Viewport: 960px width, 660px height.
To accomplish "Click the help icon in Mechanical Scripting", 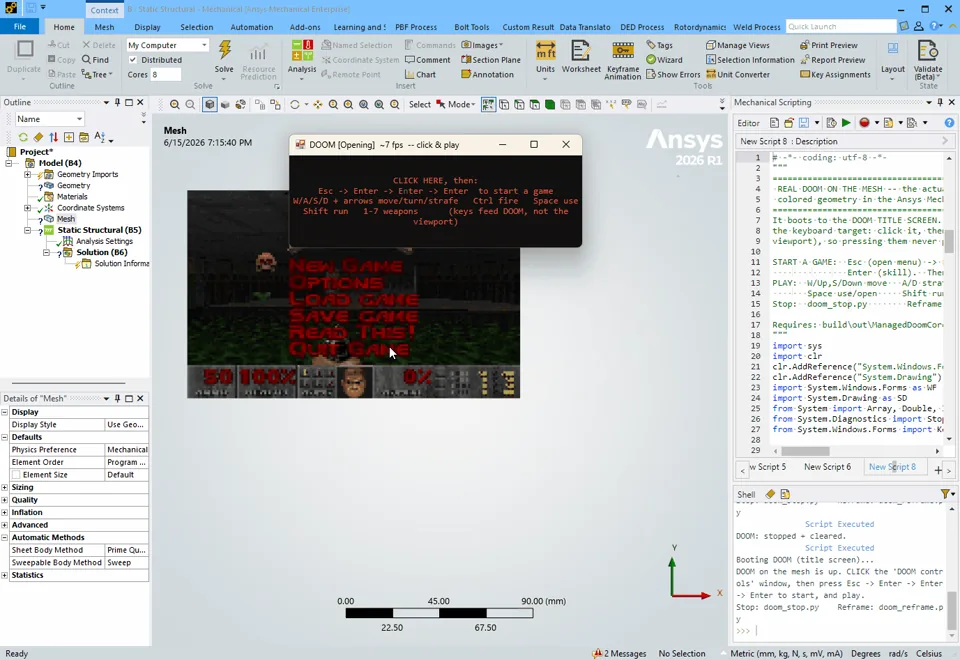I will [949, 123].
